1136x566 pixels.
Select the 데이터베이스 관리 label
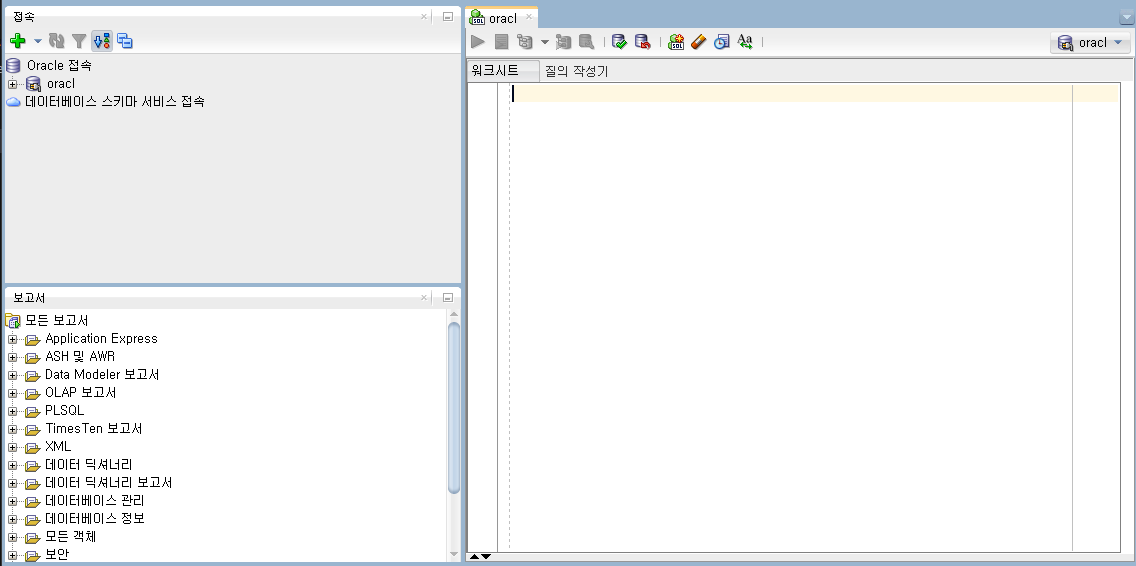95,501
